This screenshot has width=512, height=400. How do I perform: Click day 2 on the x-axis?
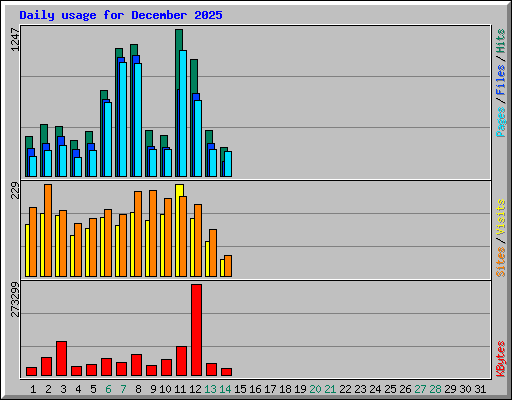48,389
